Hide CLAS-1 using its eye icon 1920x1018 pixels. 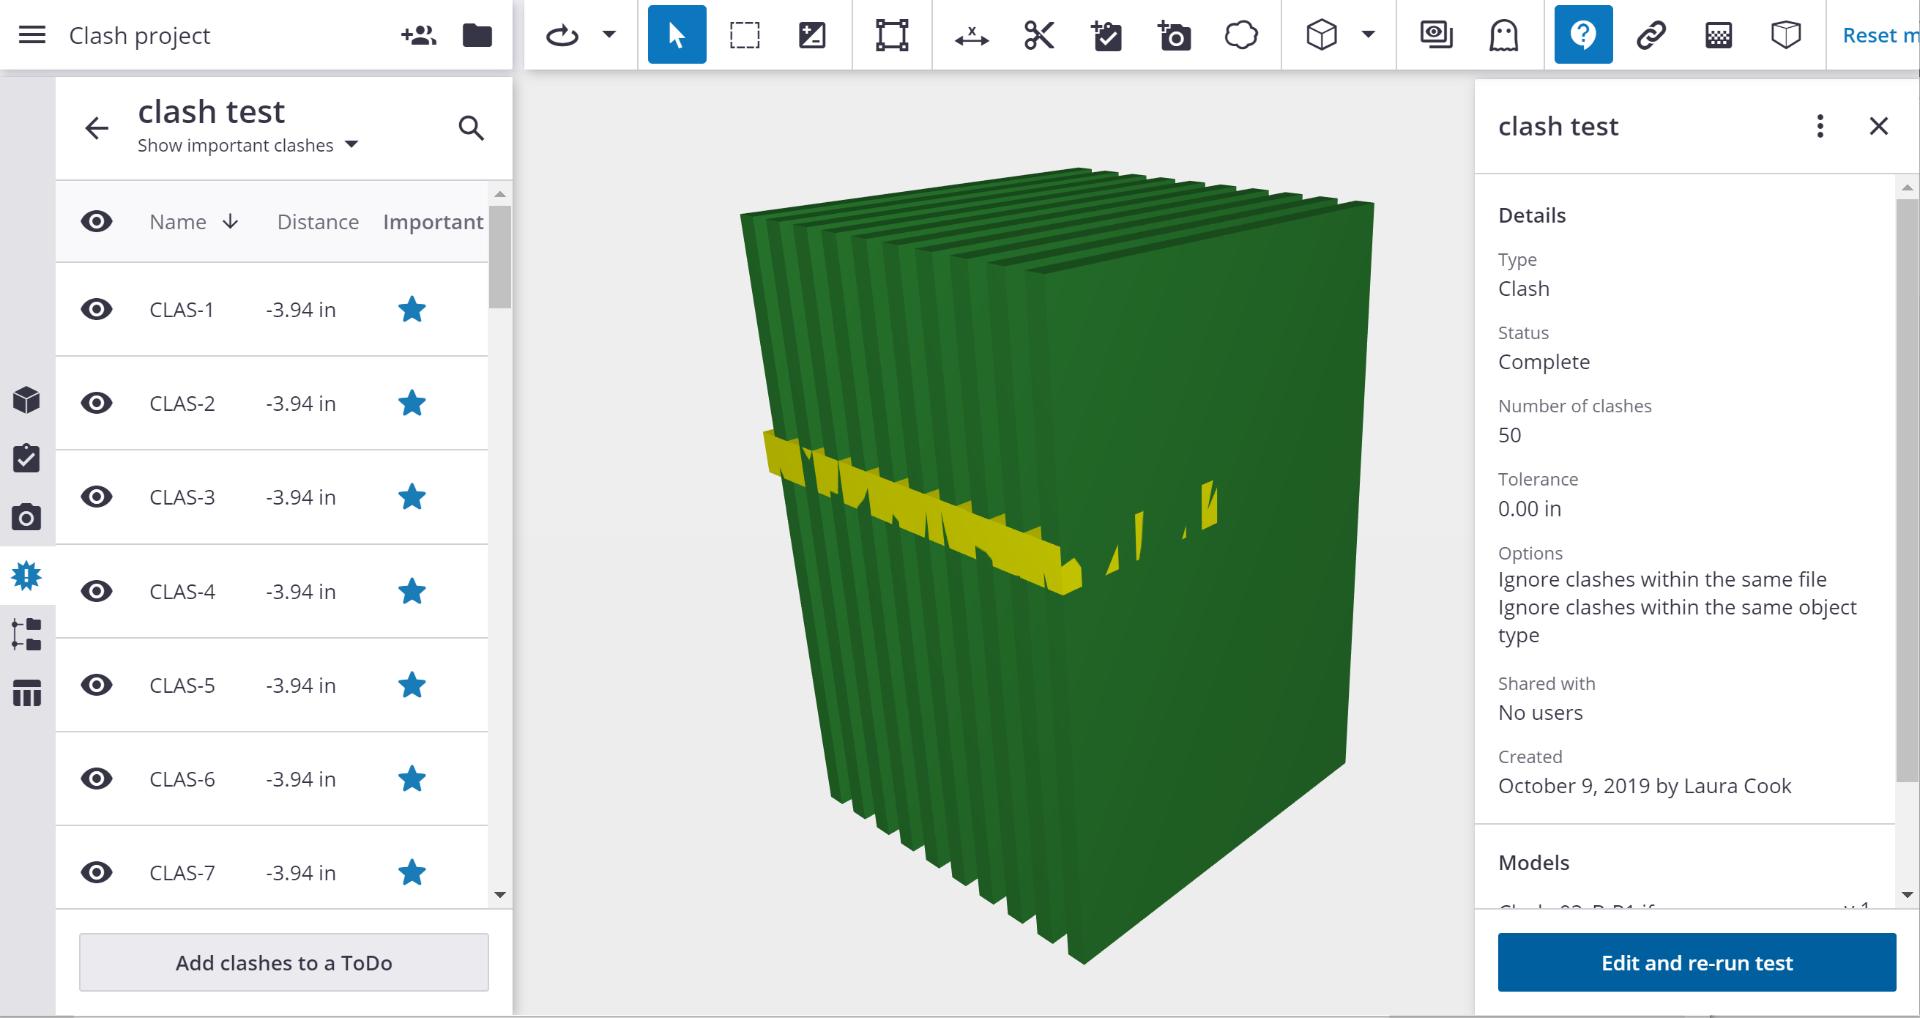coord(97,309)
